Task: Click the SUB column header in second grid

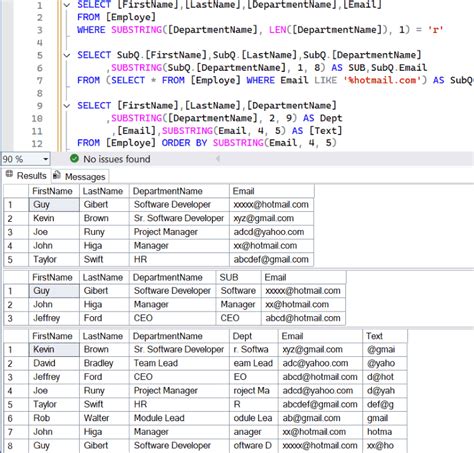Action: pos(239,277)
